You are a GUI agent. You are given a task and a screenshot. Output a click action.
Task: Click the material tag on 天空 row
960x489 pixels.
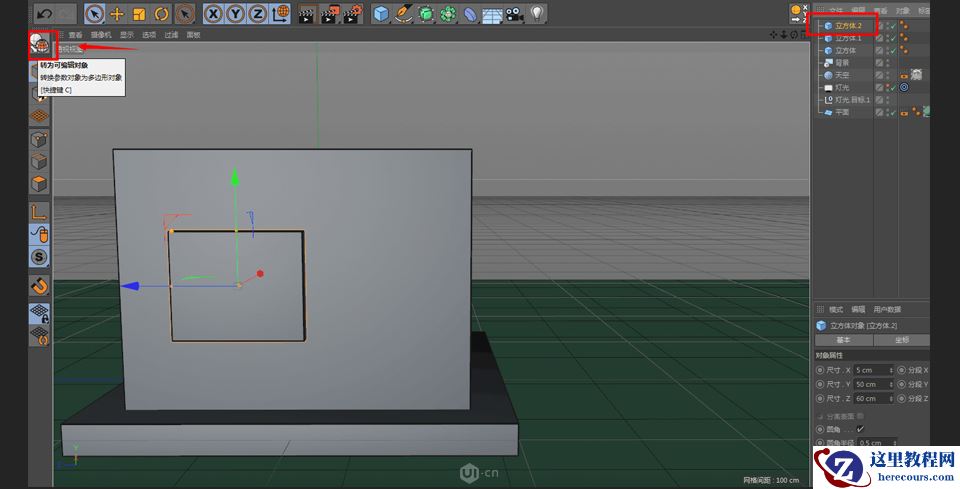[917, 75]
